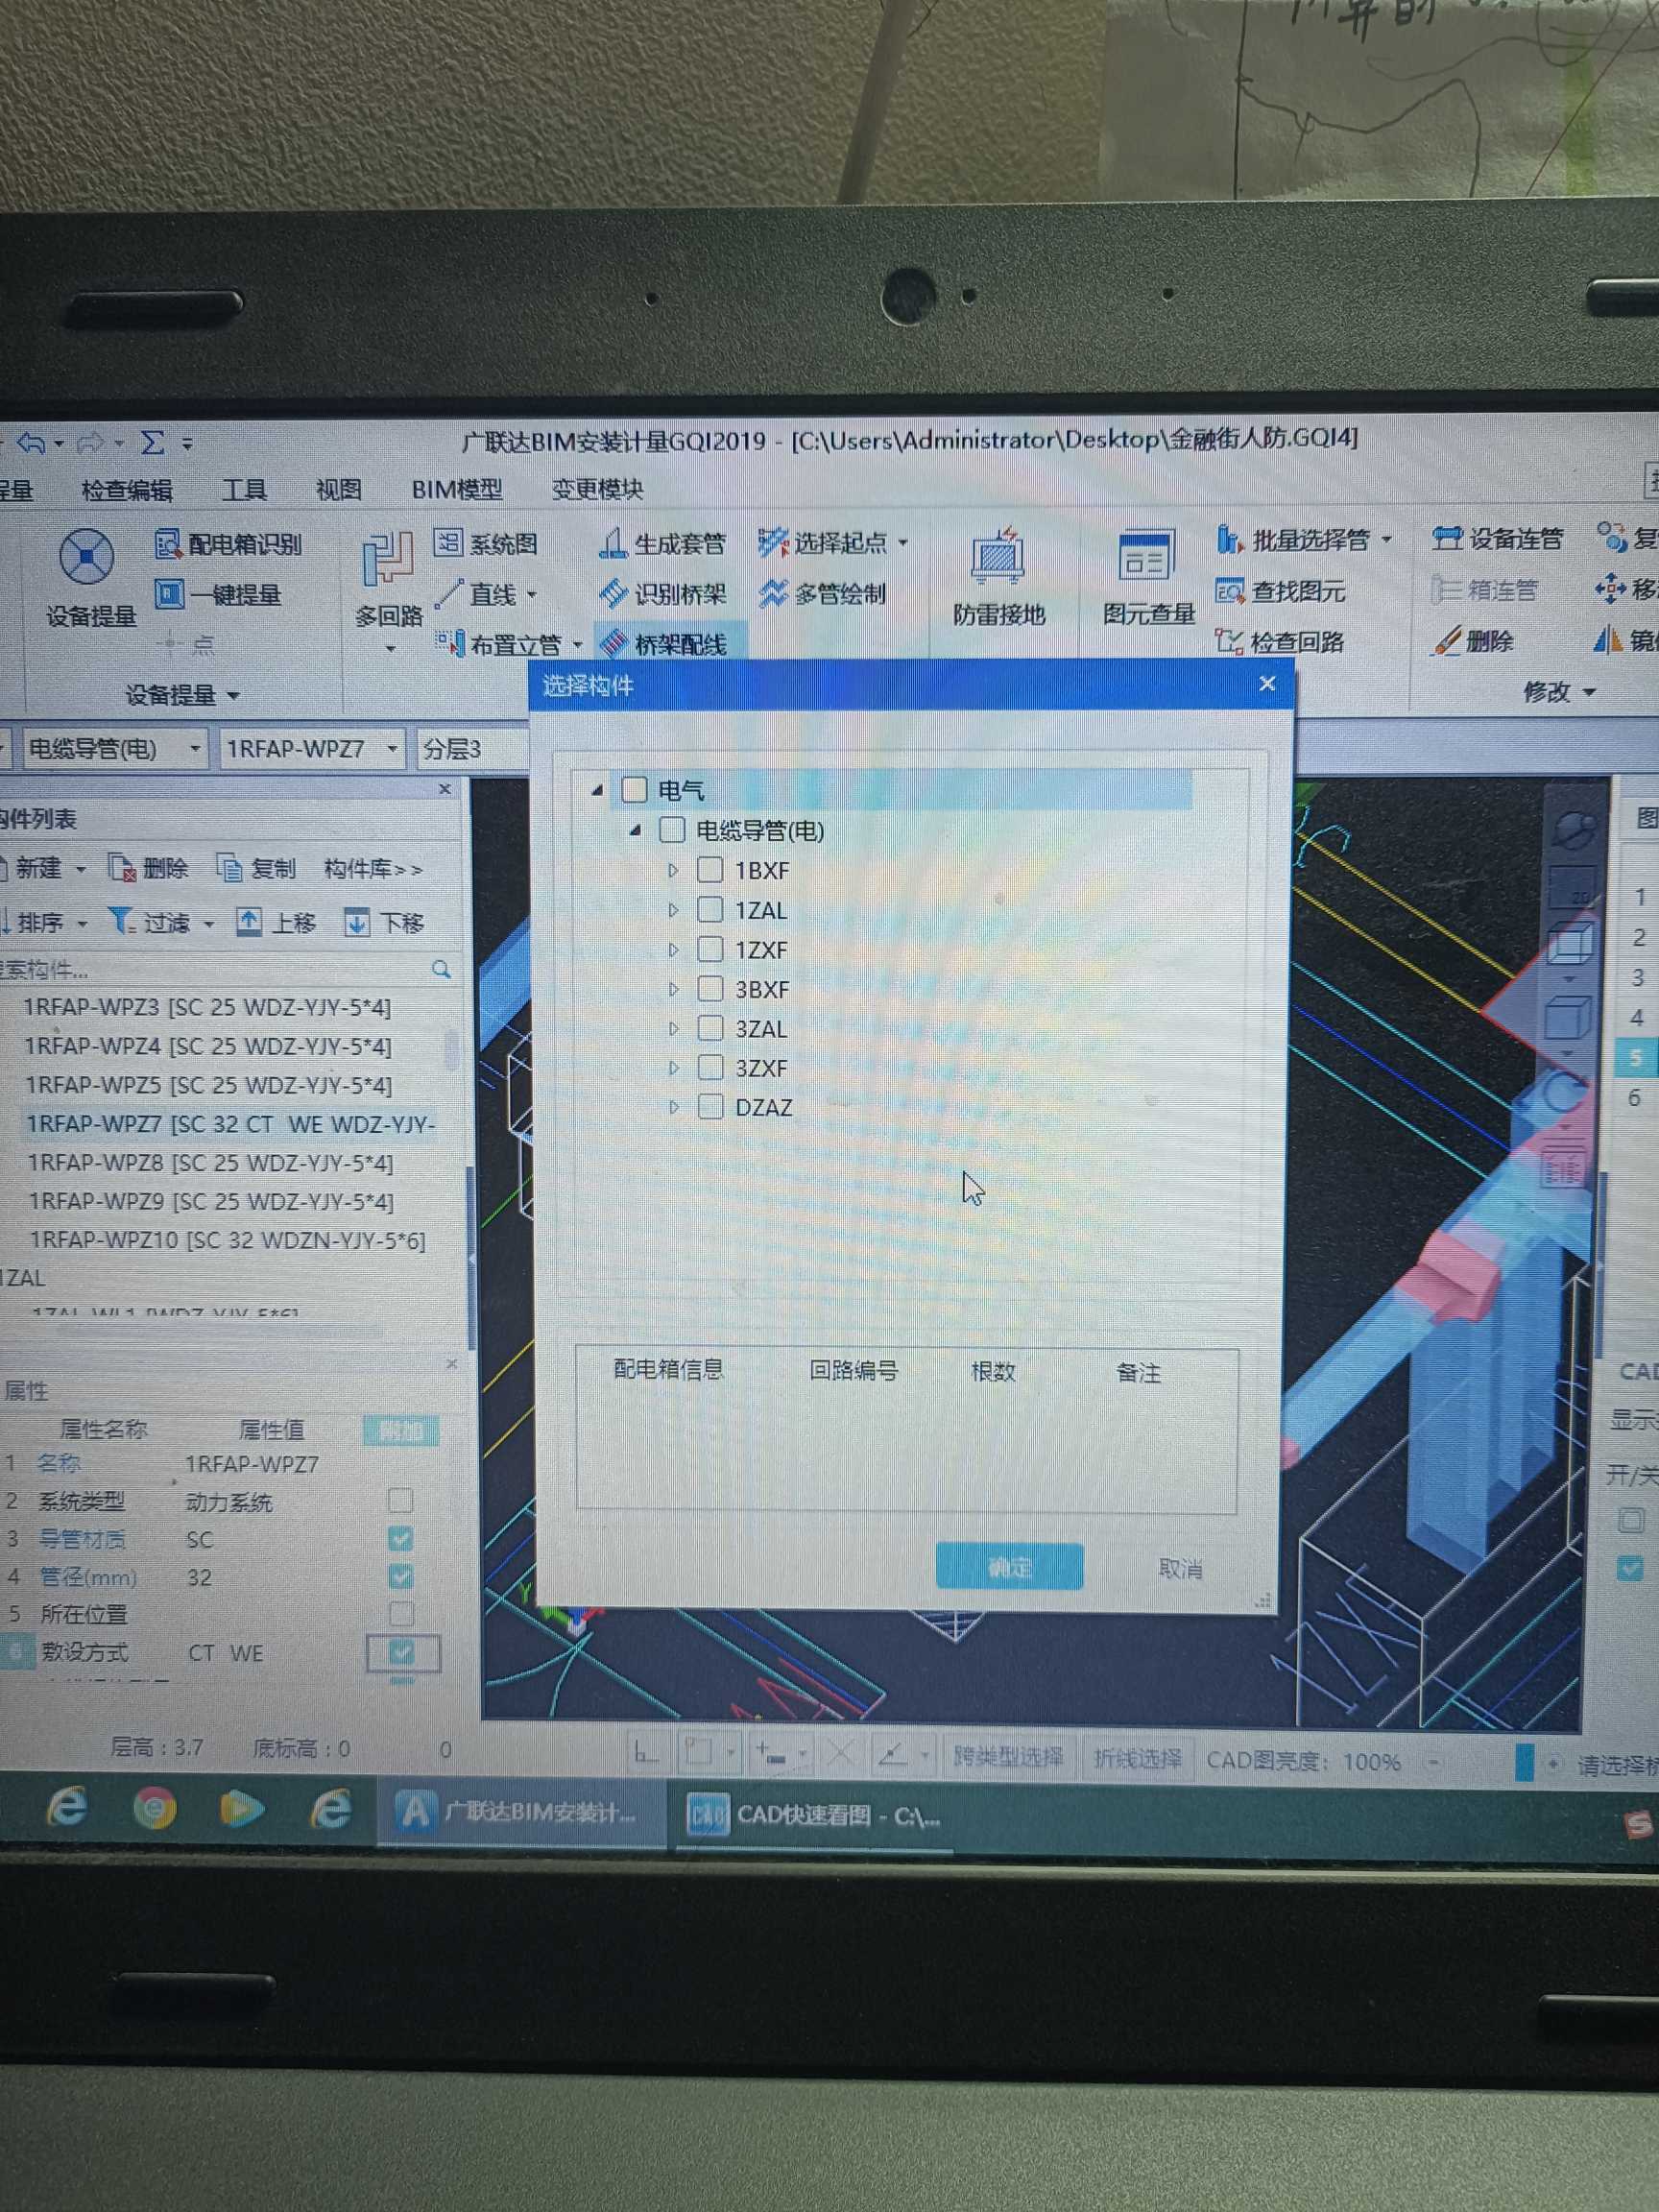Open 配电箱识别 tool
Image resolution: width=1659 pixels, height=2212 pixels.
click(228, 544)
